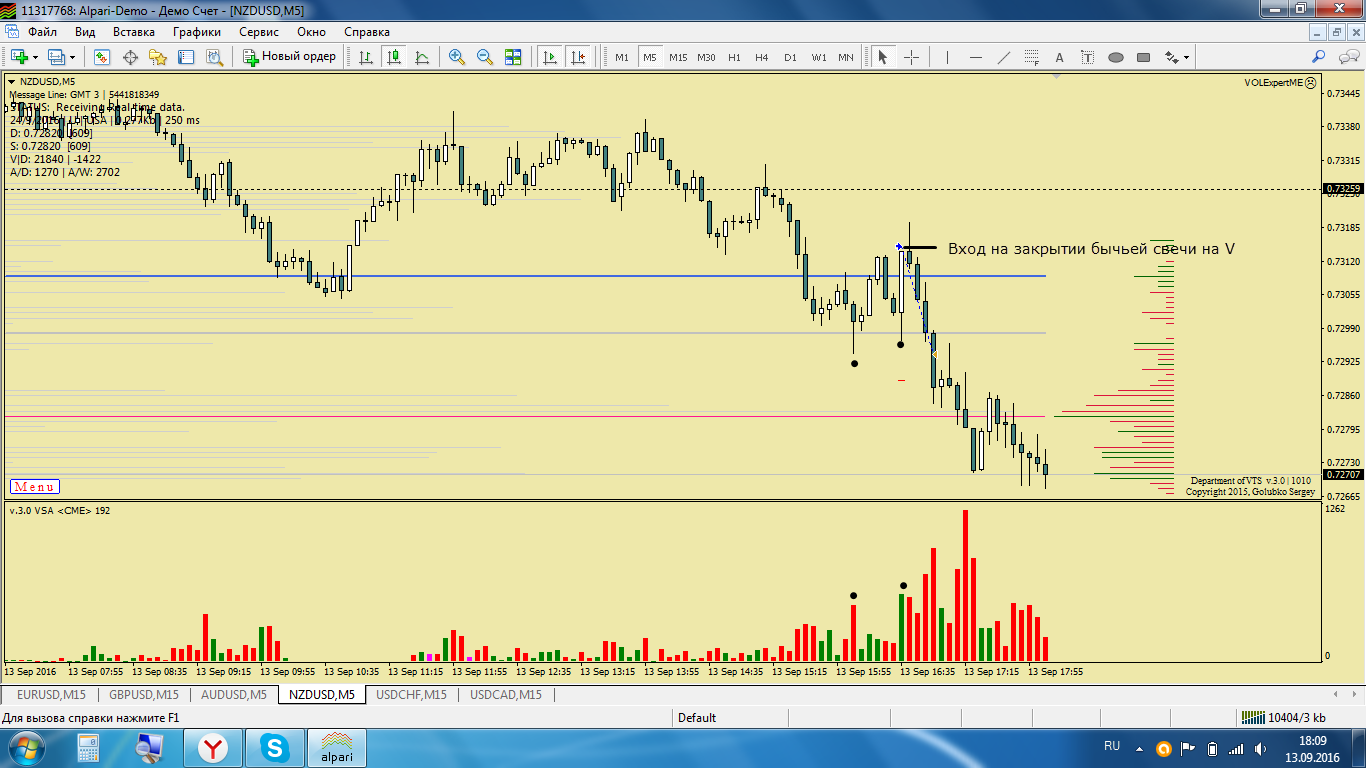This screenshot has width=1366, height=768.
Task: Select the M30 timeframe
Action: coord(706,57)
